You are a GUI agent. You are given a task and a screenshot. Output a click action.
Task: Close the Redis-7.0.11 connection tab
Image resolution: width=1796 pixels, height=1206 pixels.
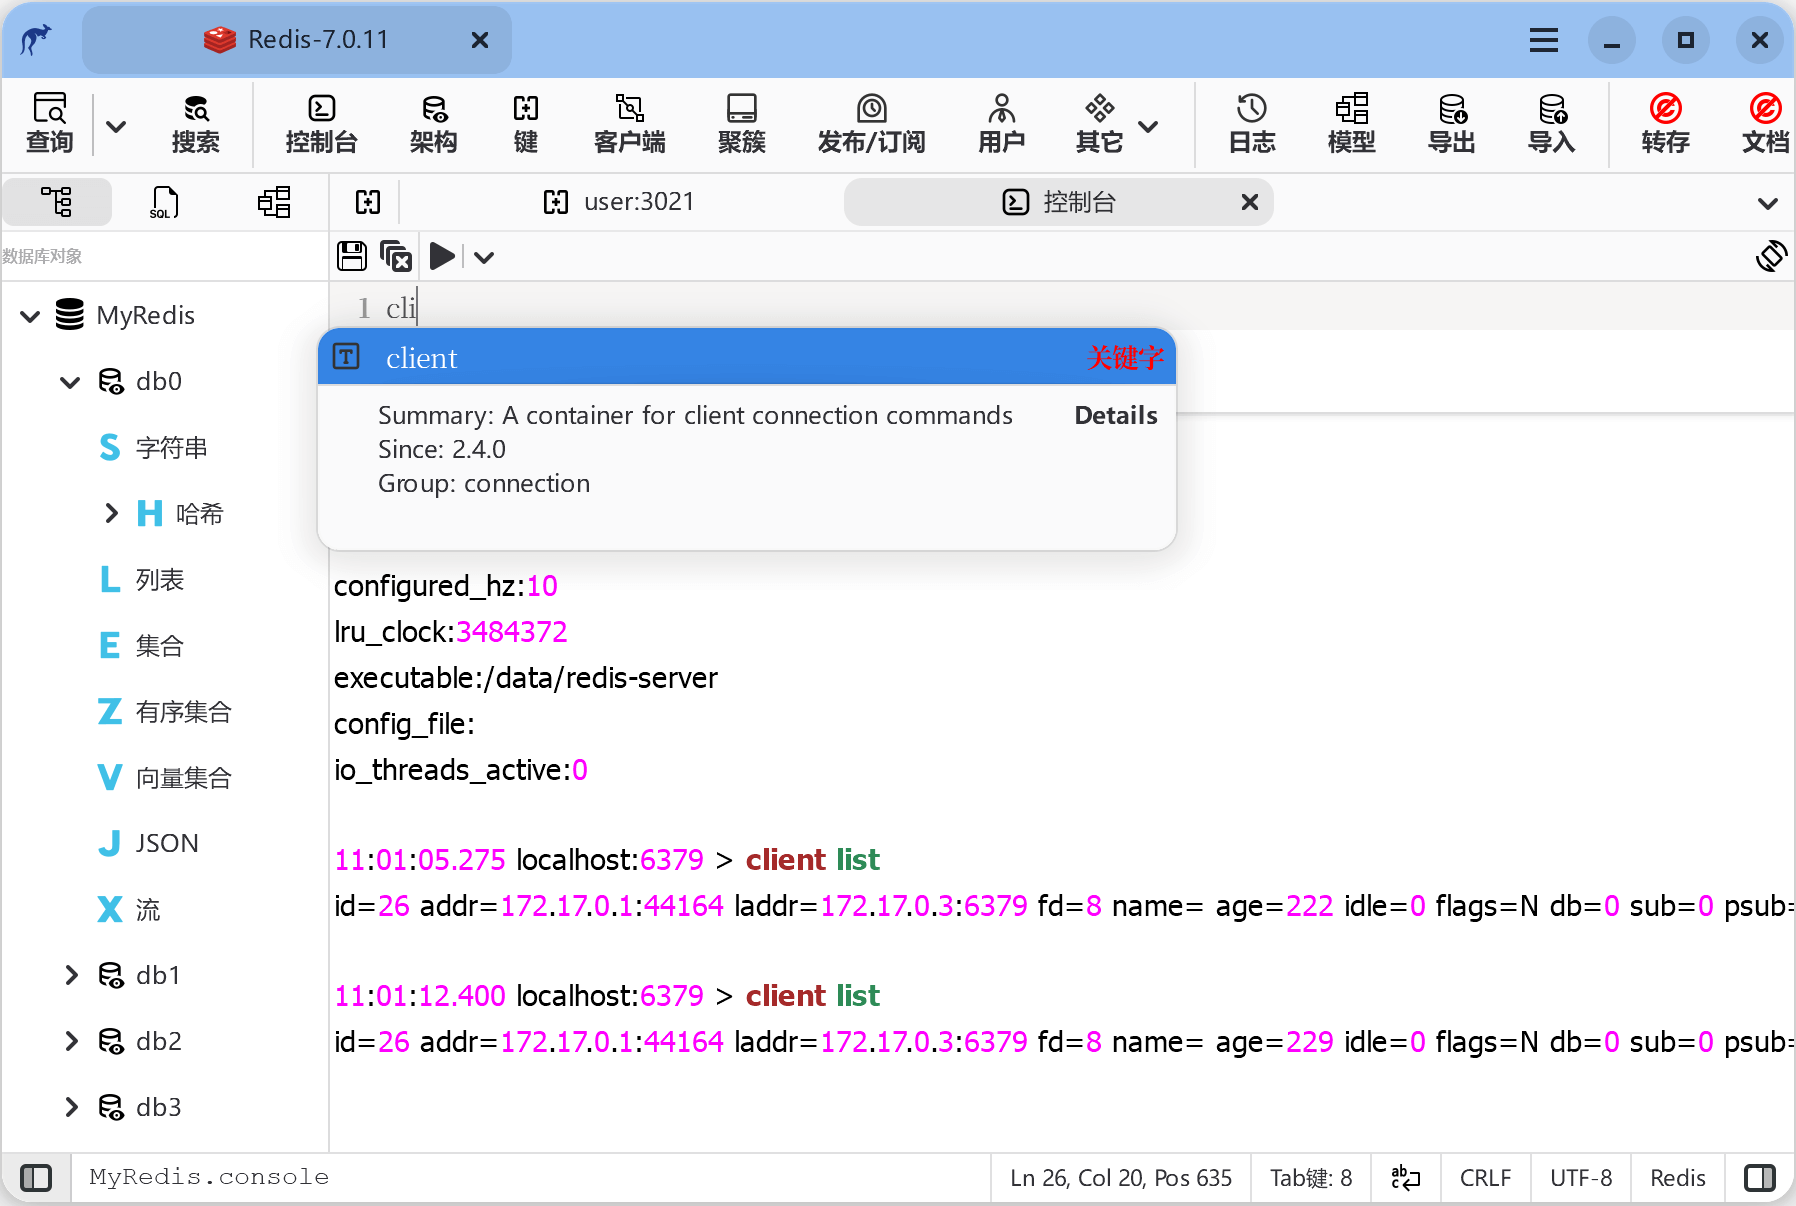point(480,40)
